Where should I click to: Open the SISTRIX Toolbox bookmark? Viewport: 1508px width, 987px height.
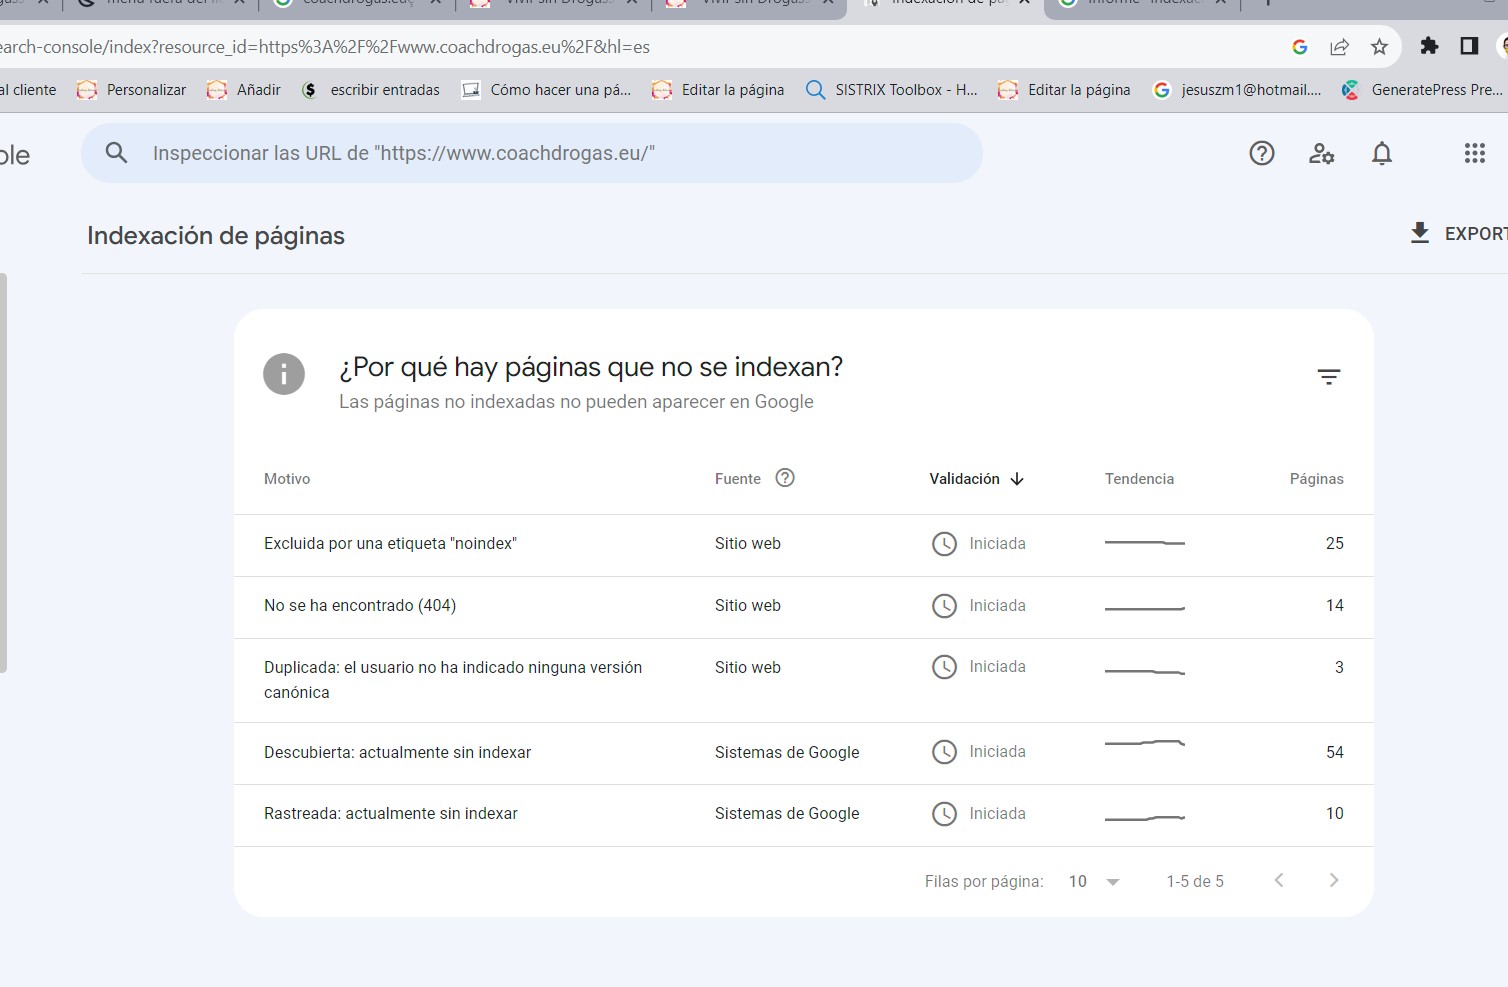(x=891, y=90)
